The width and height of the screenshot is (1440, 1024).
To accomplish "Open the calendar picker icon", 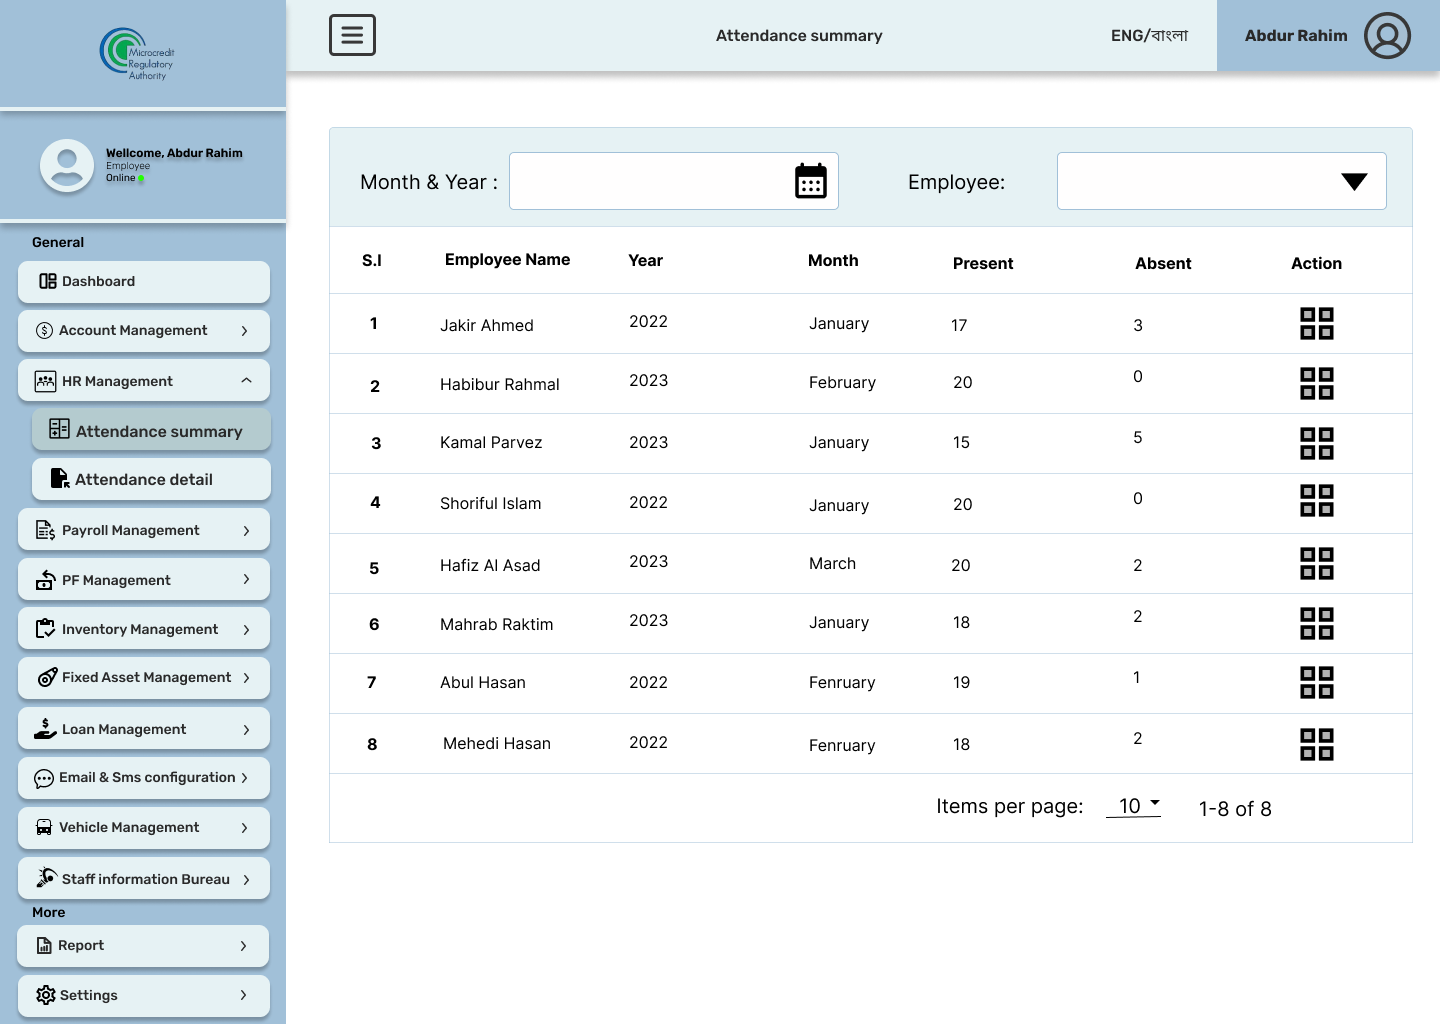I will (811, 181).
